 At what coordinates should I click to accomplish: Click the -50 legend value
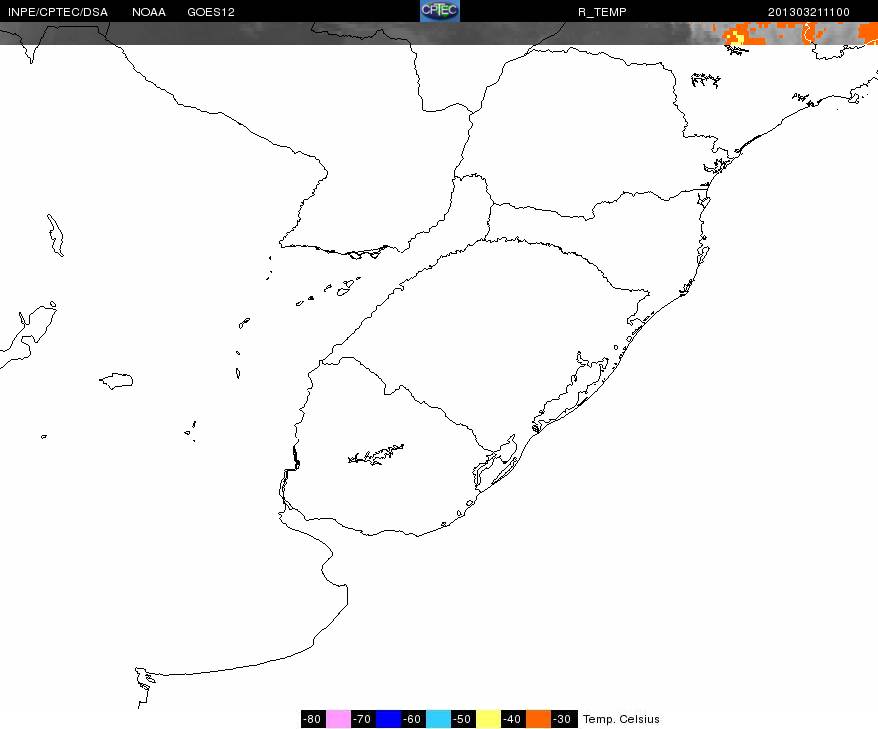pos(463,719)
